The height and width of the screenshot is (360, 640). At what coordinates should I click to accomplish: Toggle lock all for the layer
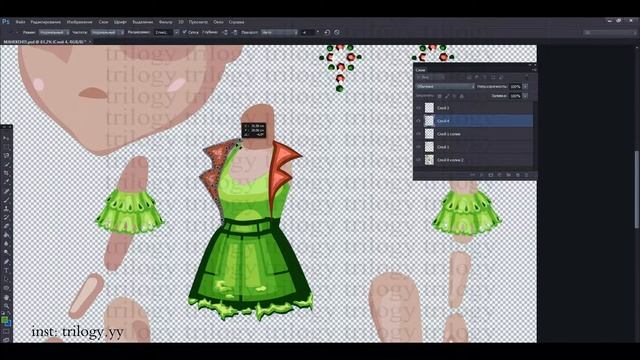(462, 96)
